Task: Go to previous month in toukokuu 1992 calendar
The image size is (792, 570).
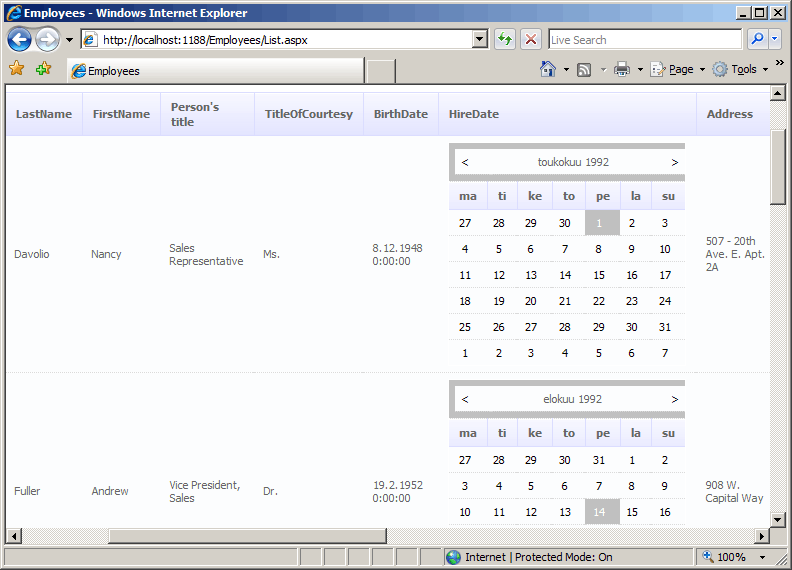Action: click(x=465, y=162)
